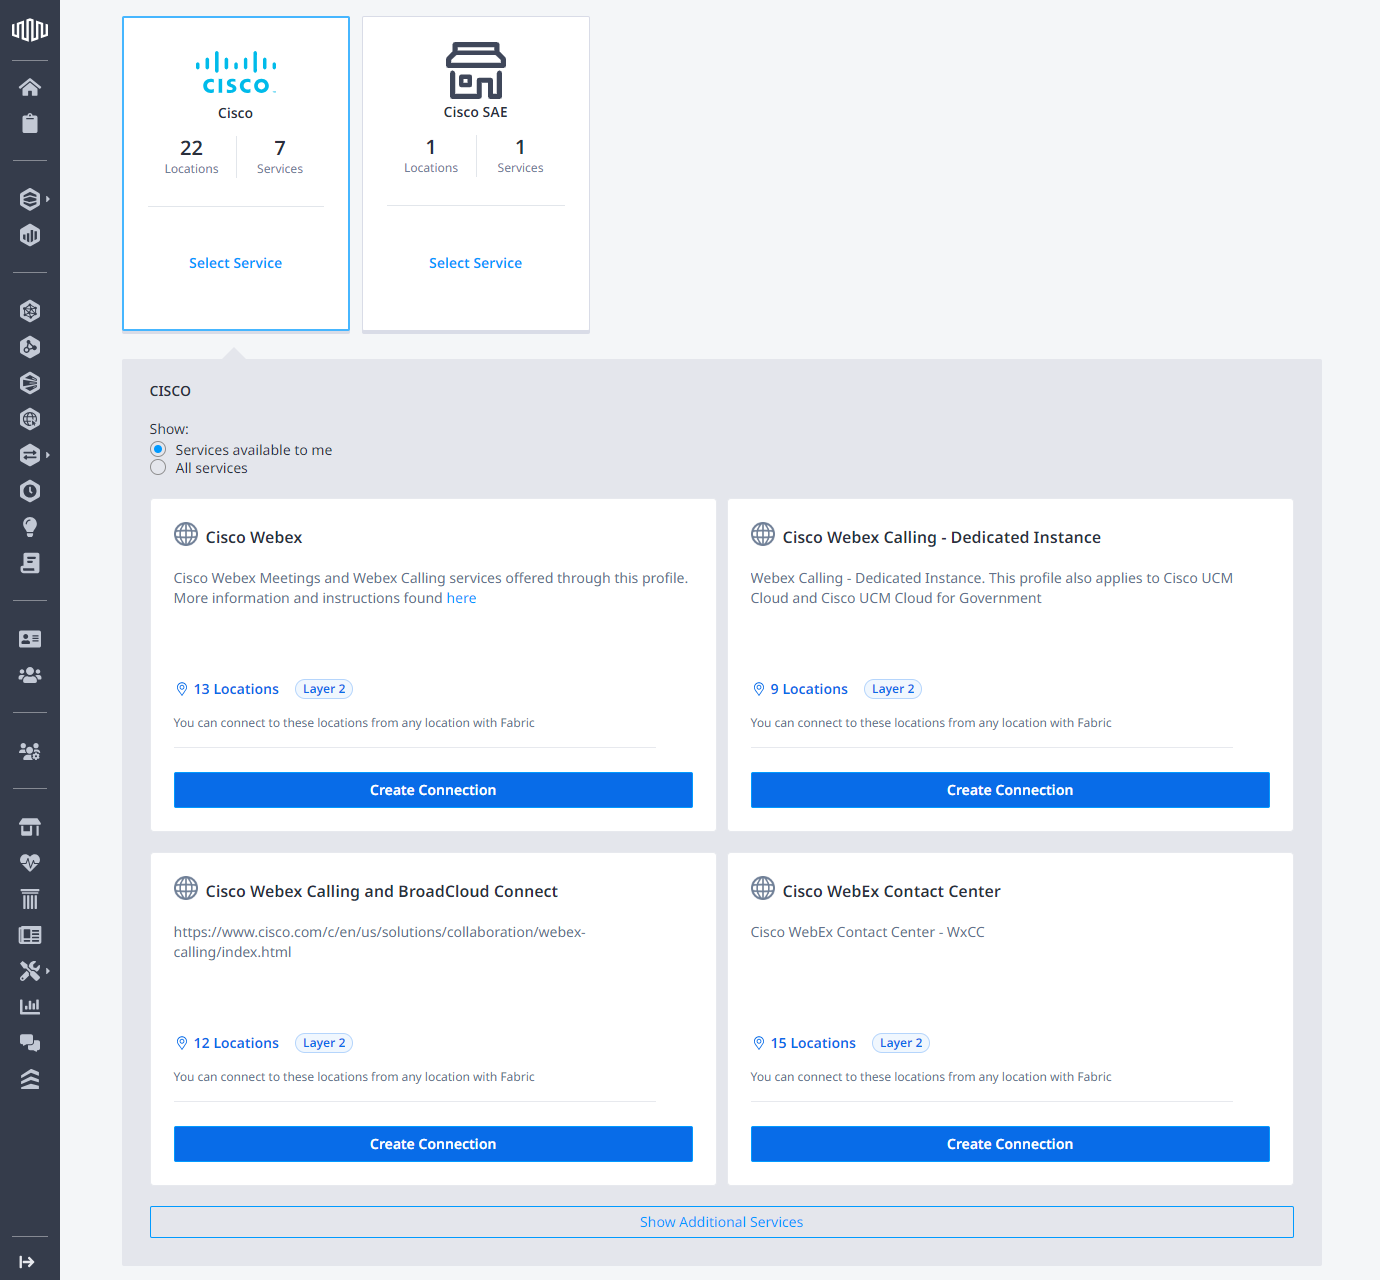Click the Layer 2 tag on Contact Center card
This screenshot has width=1380, height=1280.
901,1043
